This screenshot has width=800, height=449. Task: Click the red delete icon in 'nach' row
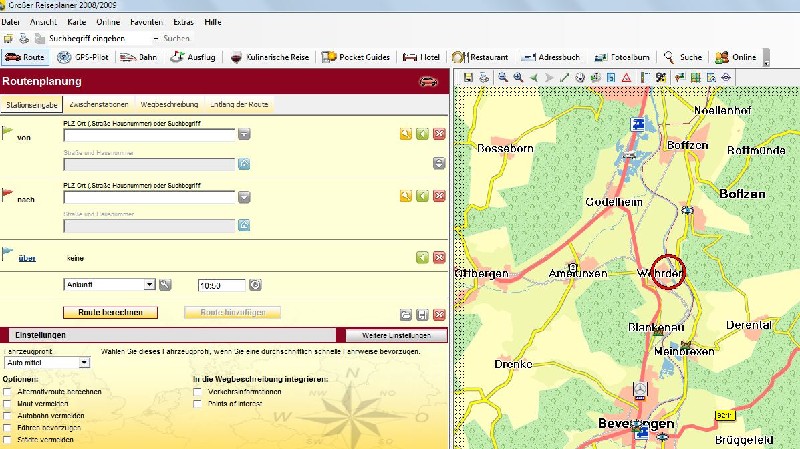tap(439, 198)
